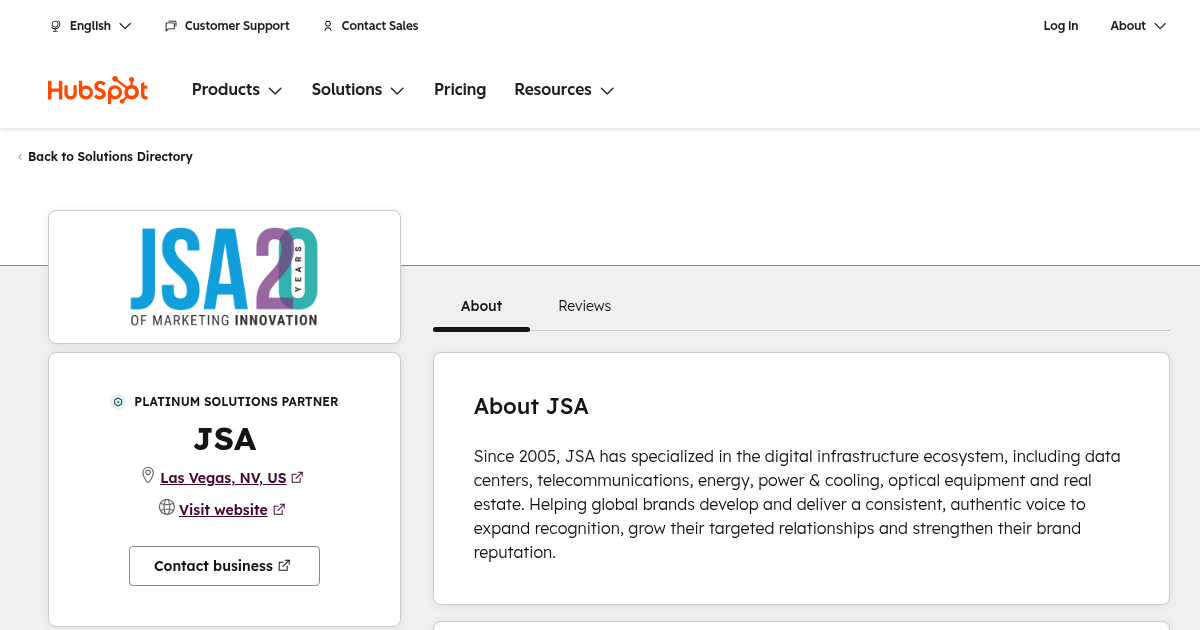Click the About JSA heading

tap(531, 407)
